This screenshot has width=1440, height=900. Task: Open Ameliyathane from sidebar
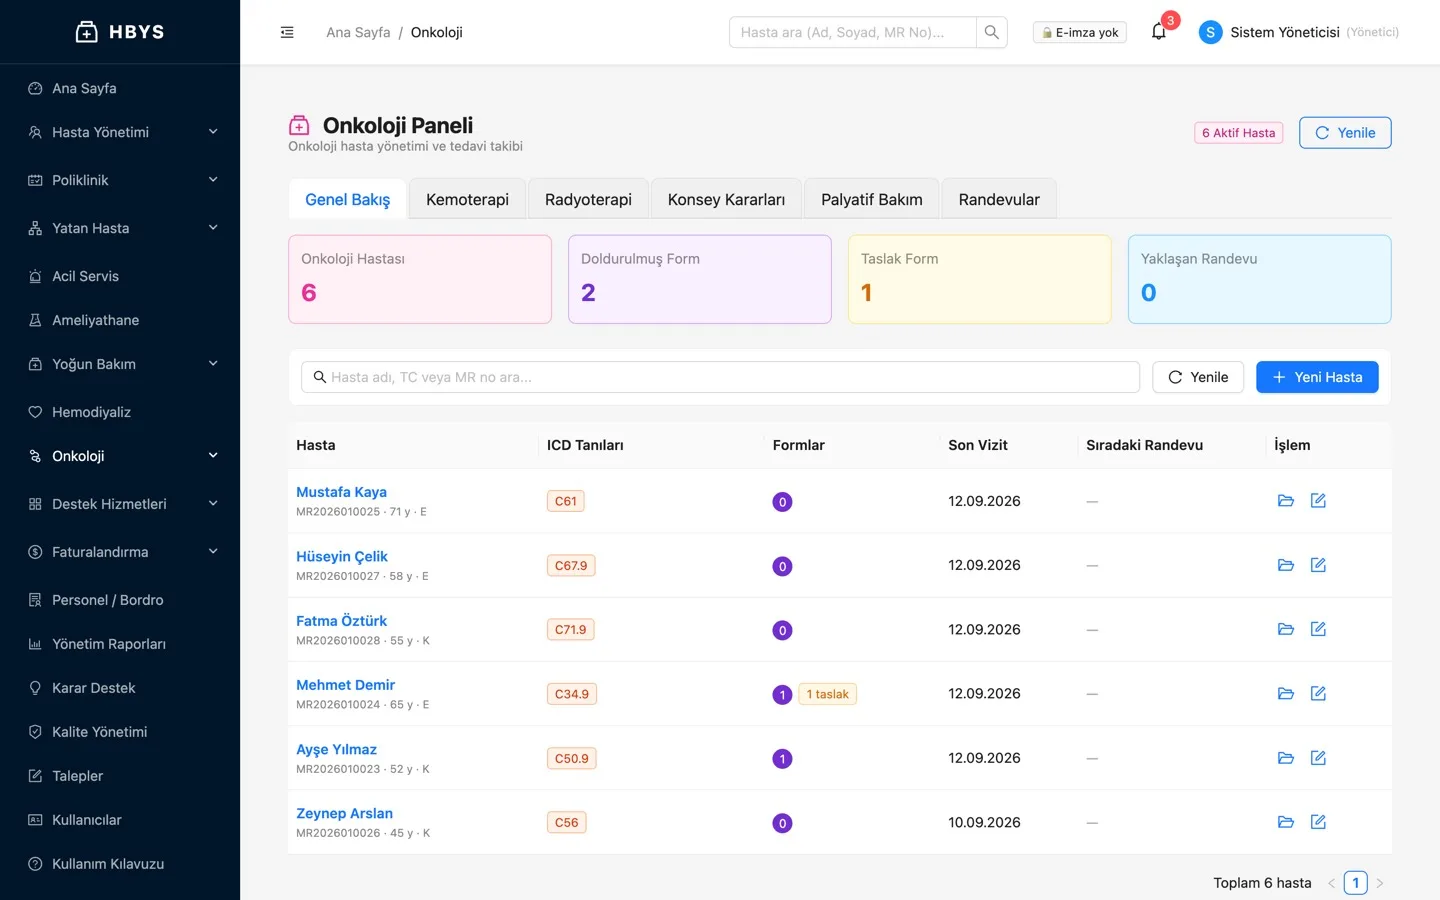[120, 320]
